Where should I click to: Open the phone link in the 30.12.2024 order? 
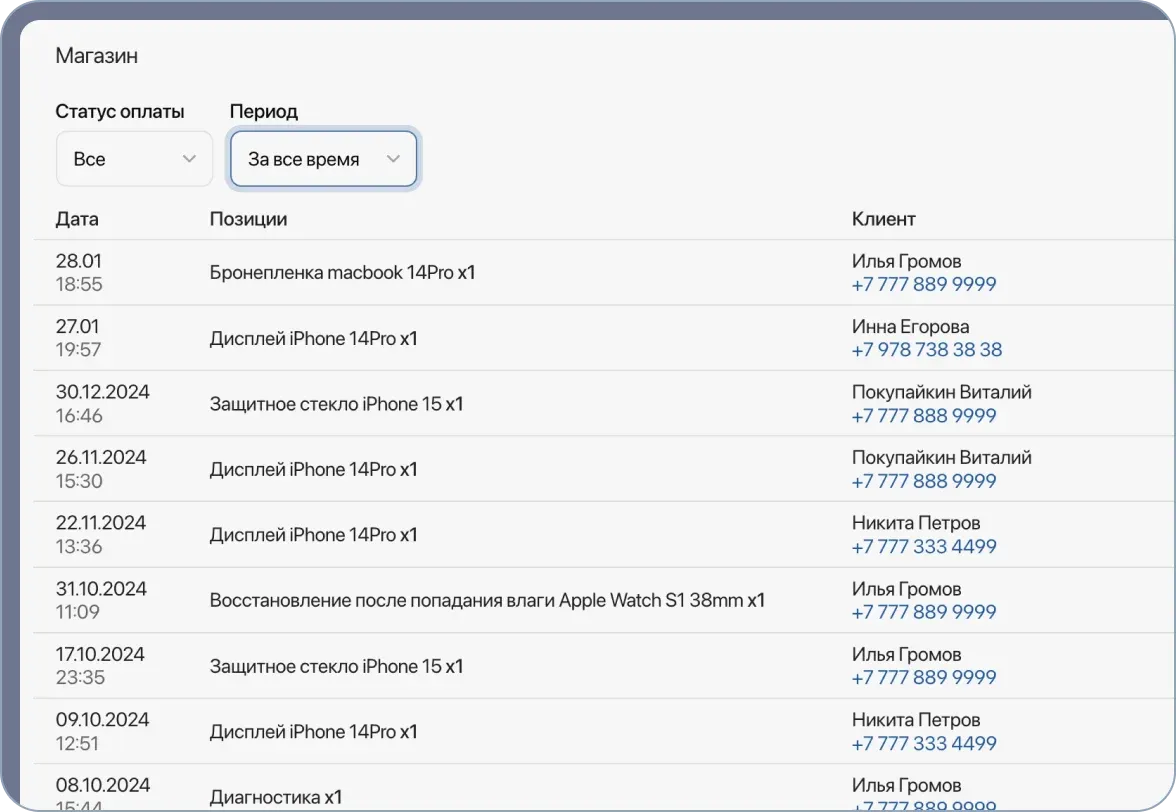(923, 416)
